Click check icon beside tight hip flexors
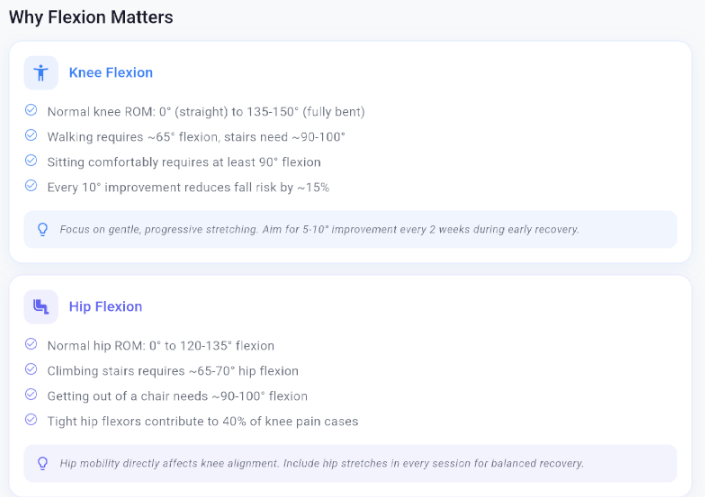 click(x=31, y=420)
